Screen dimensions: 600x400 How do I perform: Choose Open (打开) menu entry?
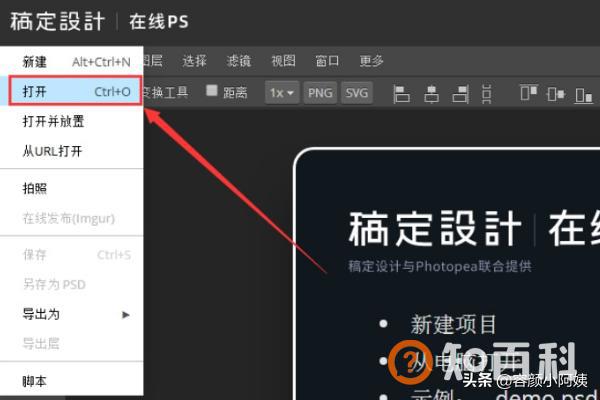71,91
